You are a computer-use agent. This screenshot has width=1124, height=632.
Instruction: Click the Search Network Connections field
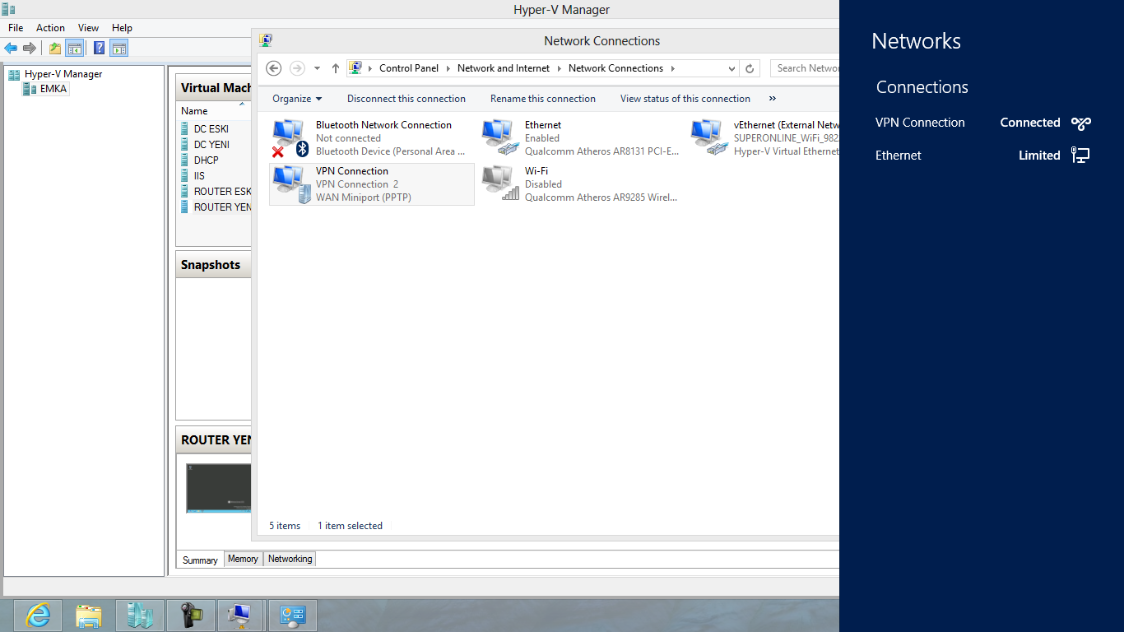click(x=804, y=68)
